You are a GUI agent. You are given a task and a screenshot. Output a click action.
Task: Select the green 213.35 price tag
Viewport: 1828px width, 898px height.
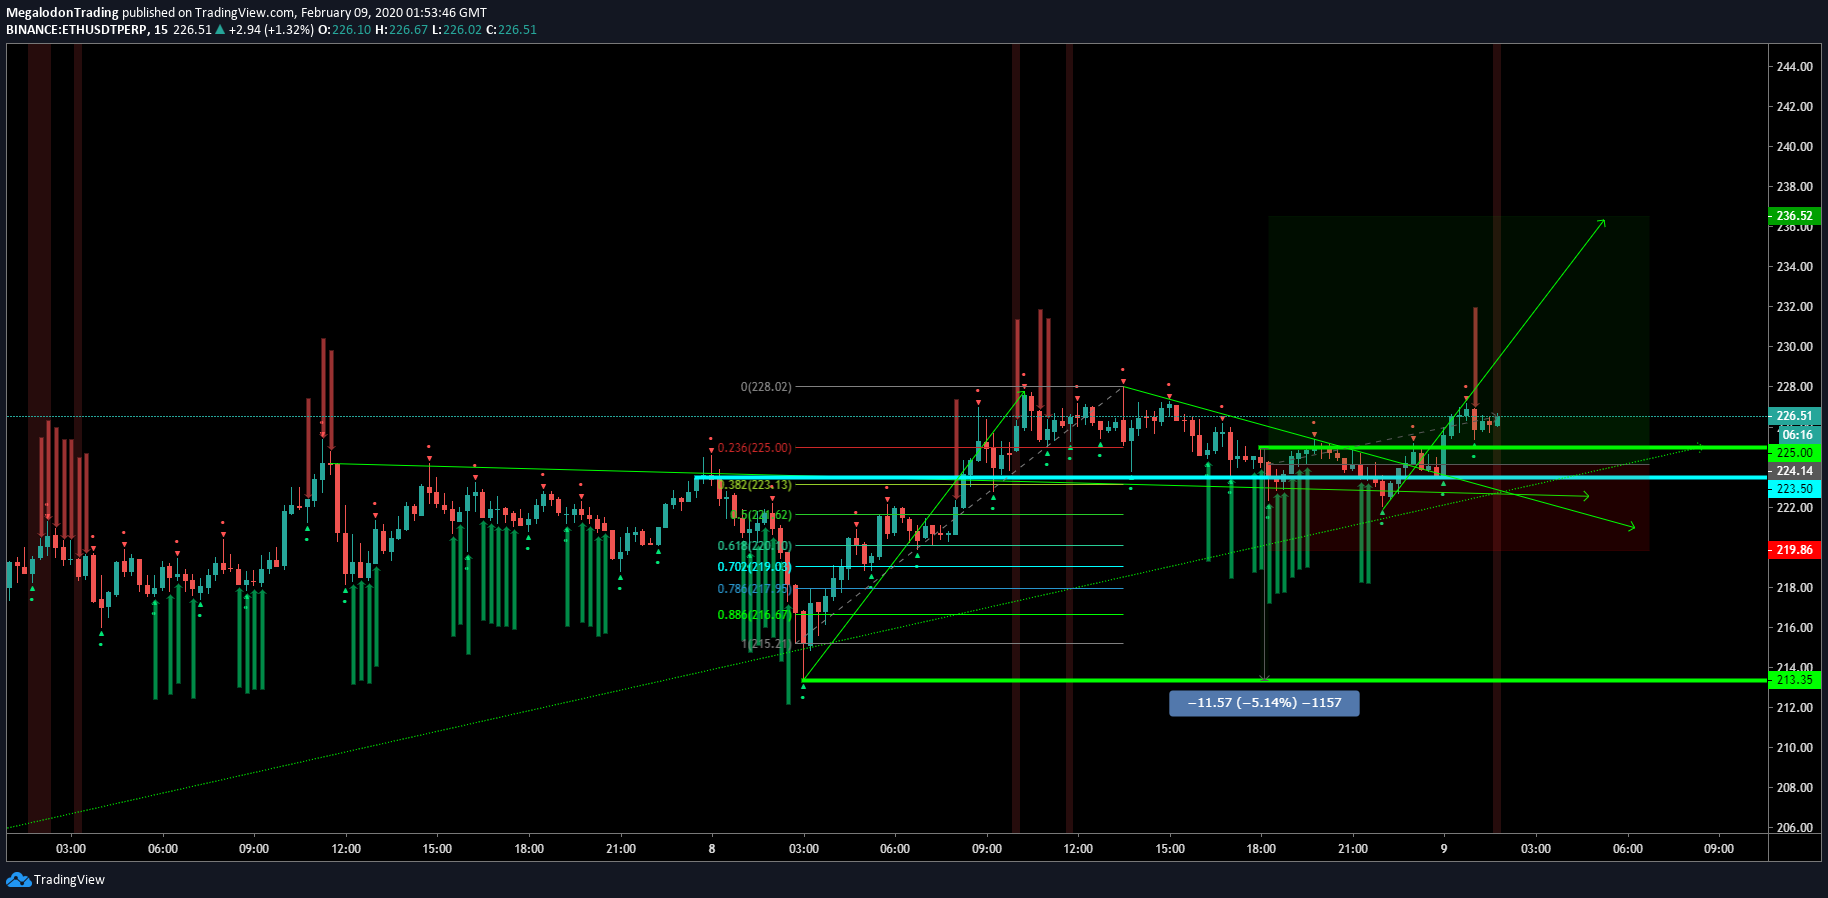click(1794, 680)
